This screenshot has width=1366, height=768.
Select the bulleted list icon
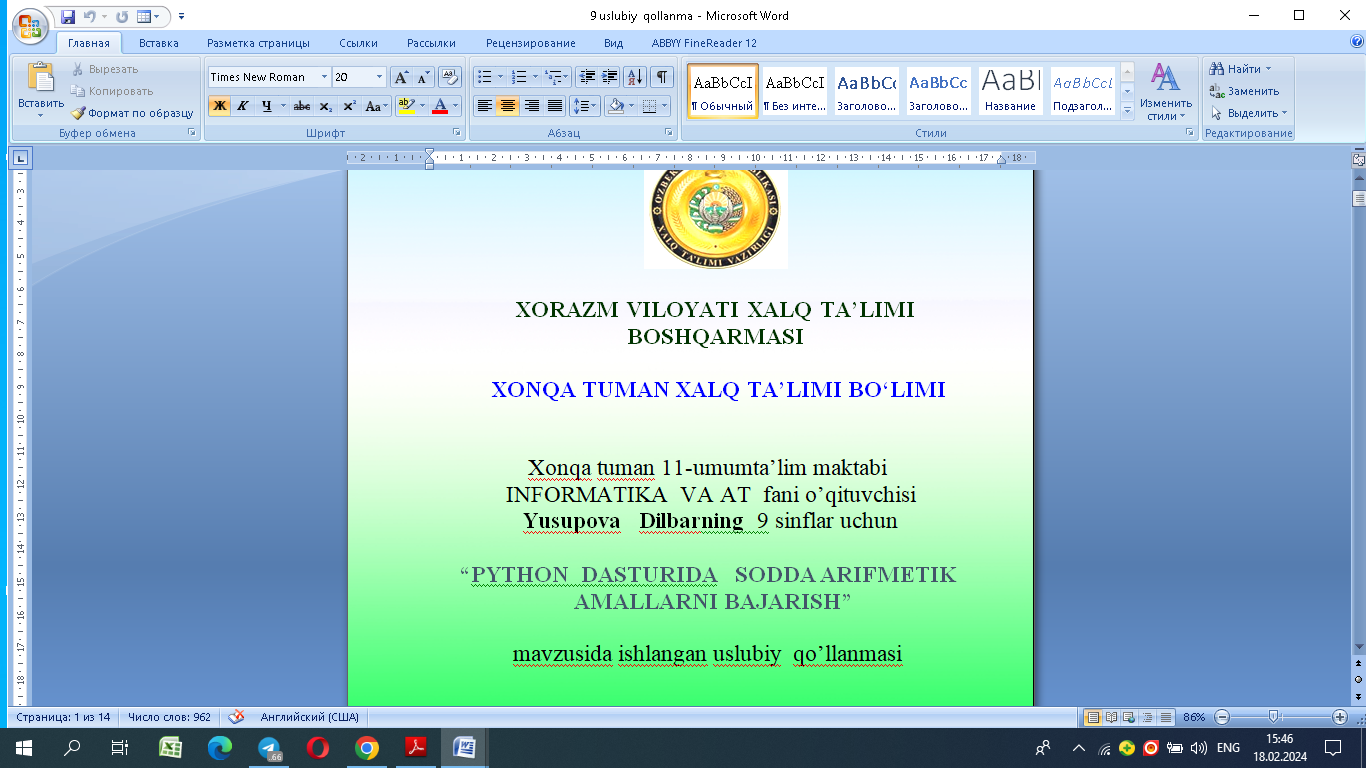point(483,75)
